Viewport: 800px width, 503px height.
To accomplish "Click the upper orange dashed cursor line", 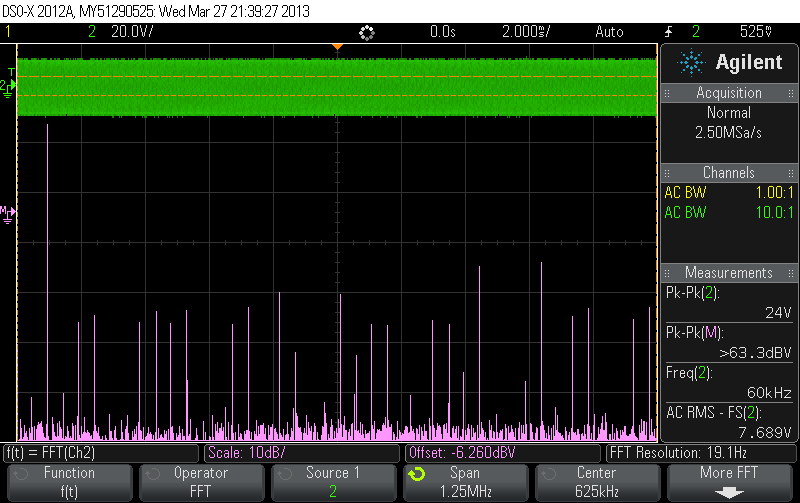I will coord(337,77).
